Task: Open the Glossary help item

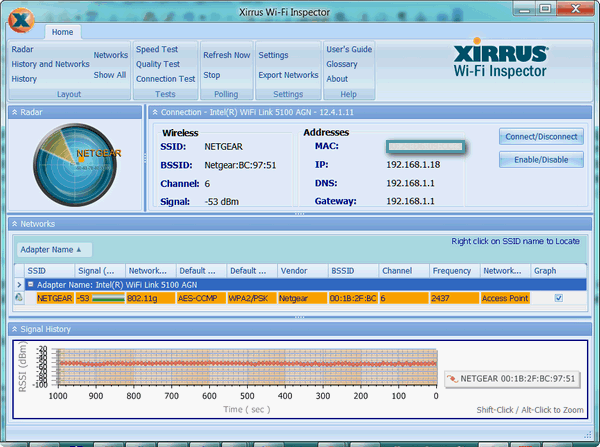Action: pyautogui.click(x=342, y=64)
